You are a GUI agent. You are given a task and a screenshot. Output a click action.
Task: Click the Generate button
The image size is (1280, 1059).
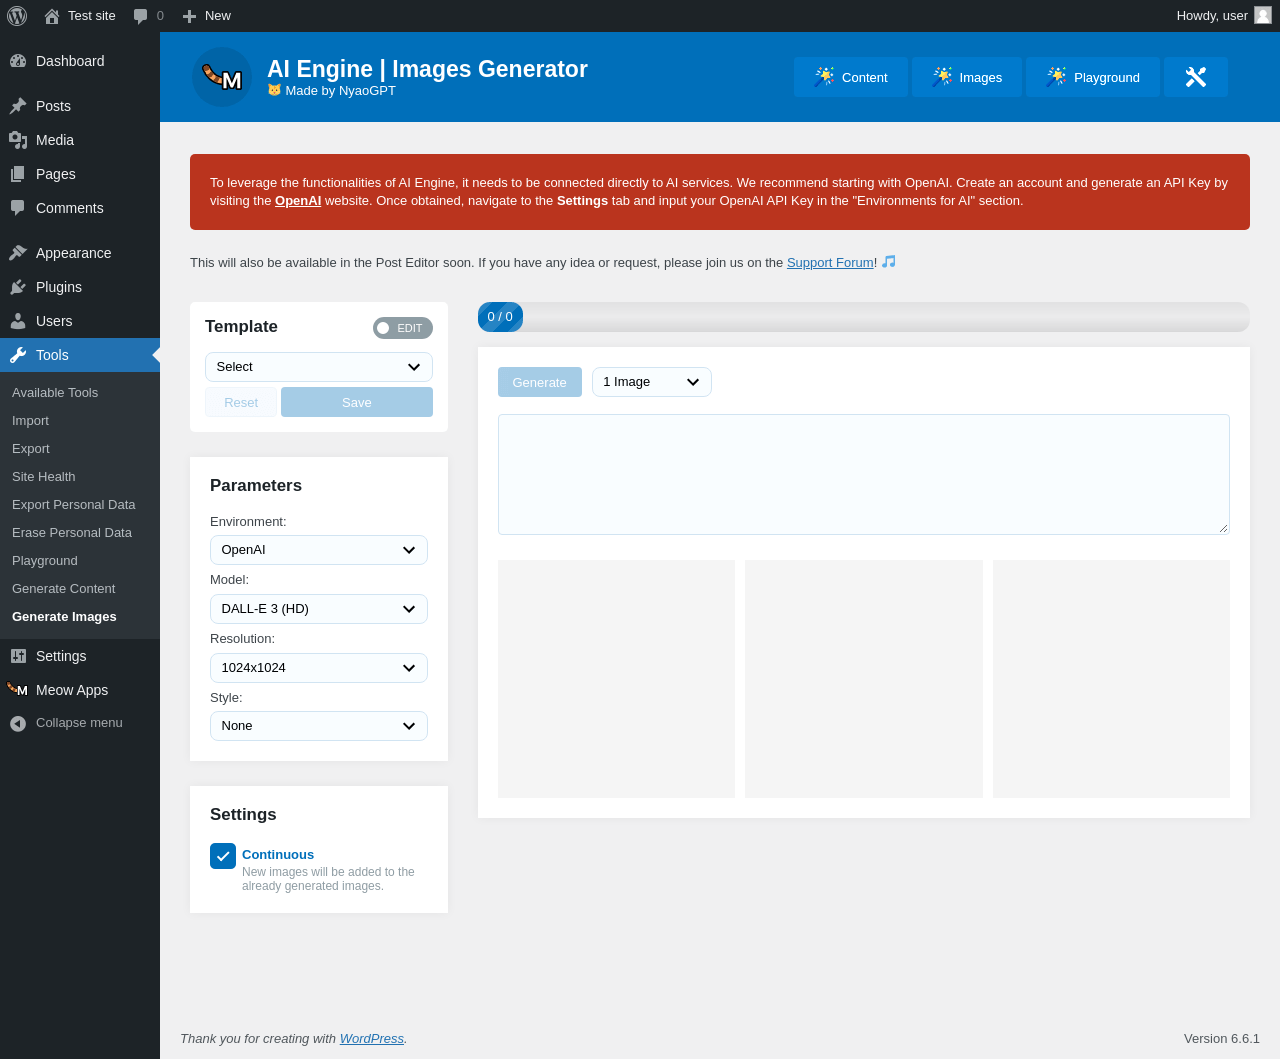[540, 382]
